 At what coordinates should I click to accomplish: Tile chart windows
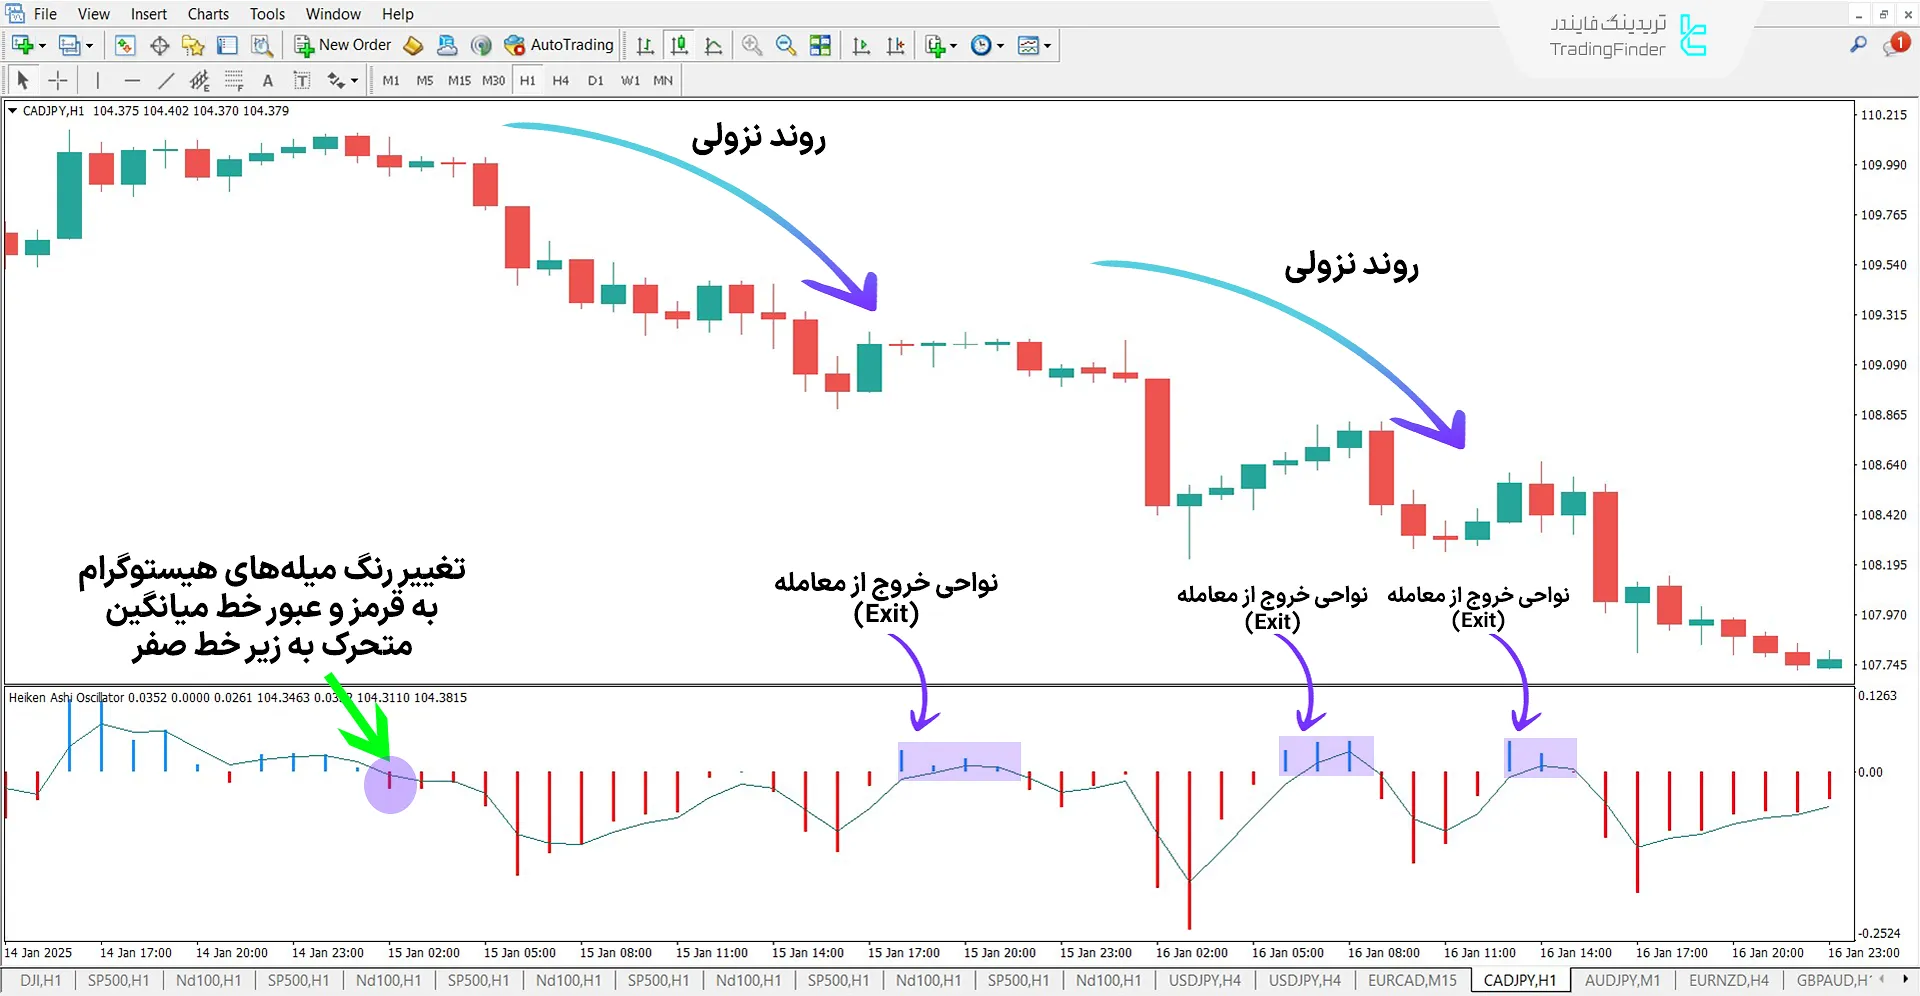(820, 44)
